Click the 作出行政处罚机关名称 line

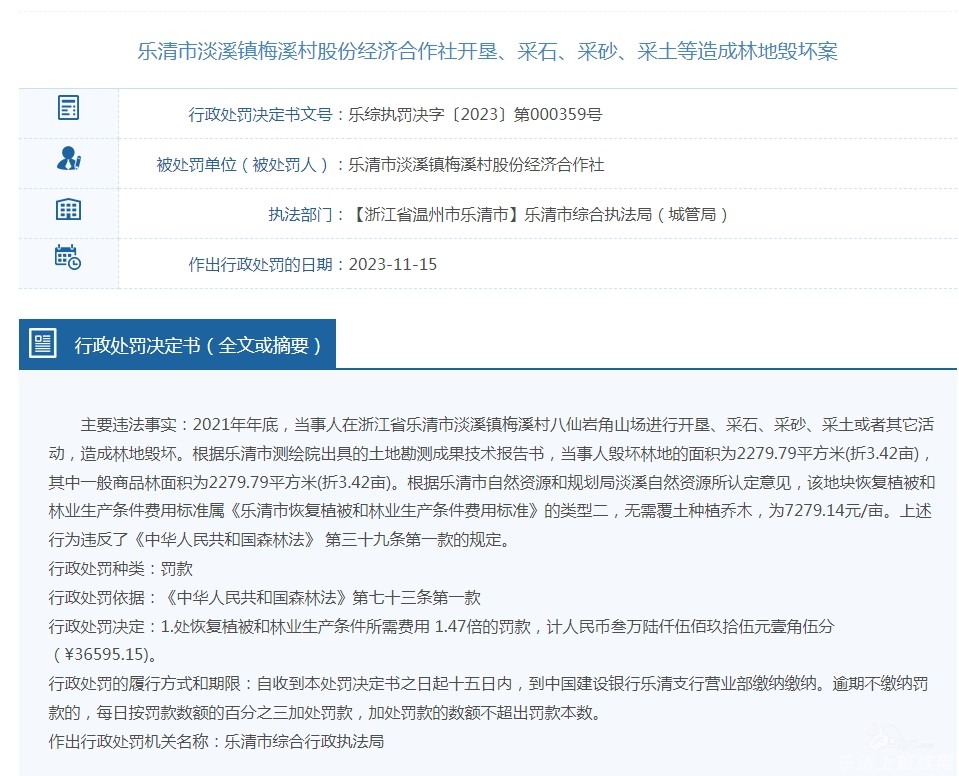point(216,742)
